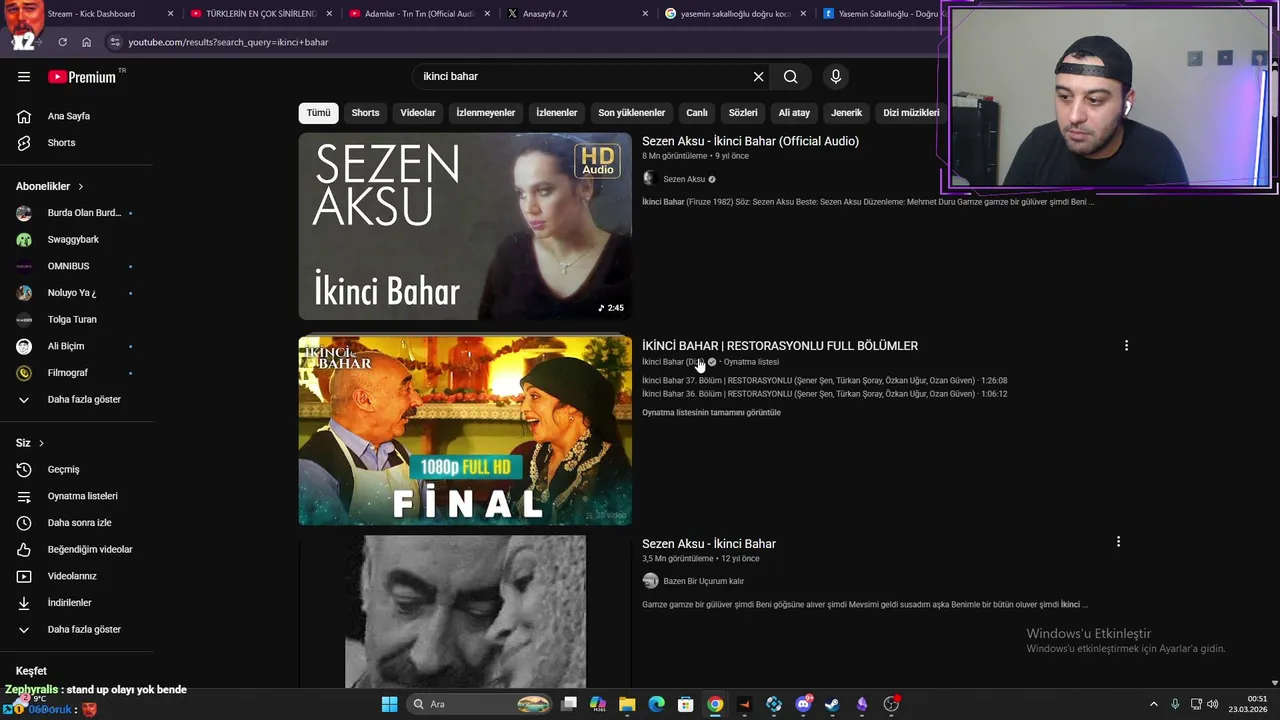Select the Canlı filter chip
This screenshot has height=720, width=1280.
click(x=697, y=113)
